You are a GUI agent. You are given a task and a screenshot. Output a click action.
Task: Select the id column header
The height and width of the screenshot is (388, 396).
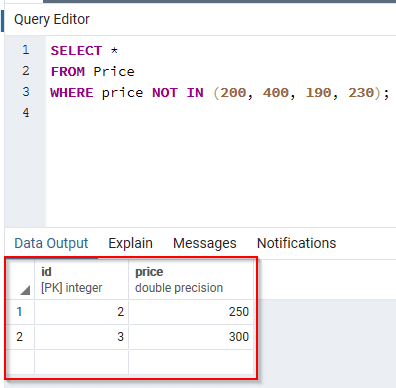pyautogui.click(x=82, y=280)
